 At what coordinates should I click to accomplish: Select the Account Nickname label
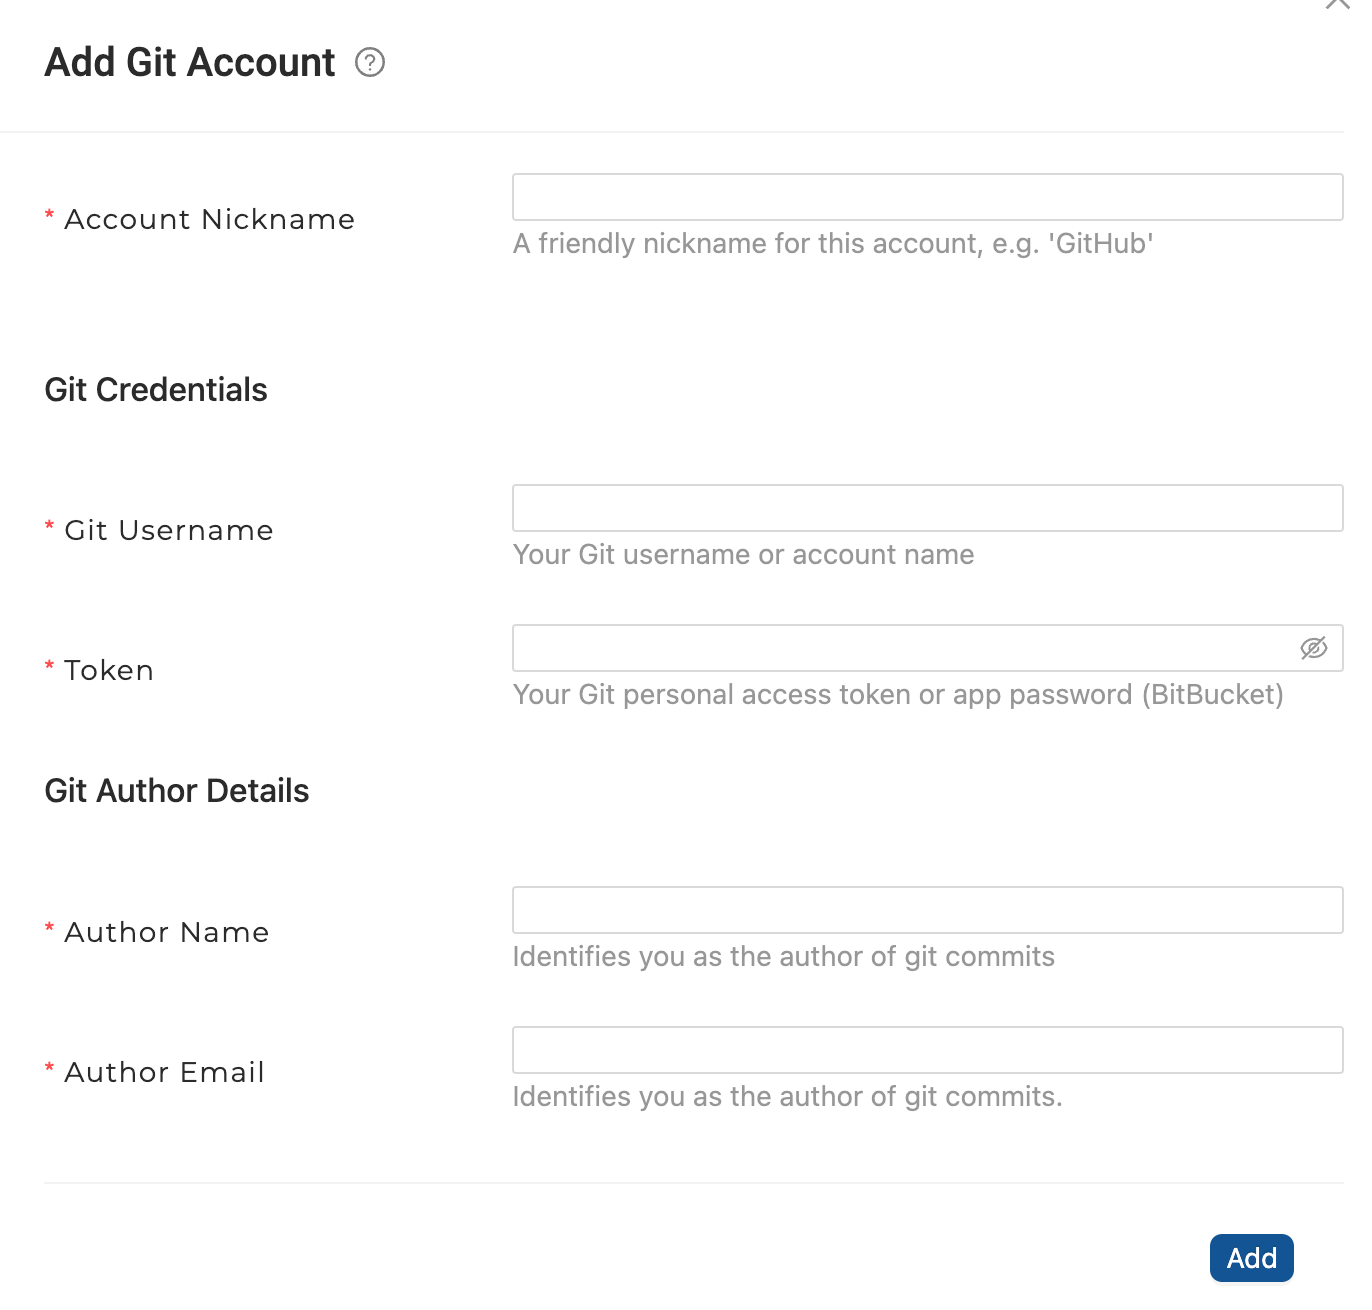(x=209, y=219)
